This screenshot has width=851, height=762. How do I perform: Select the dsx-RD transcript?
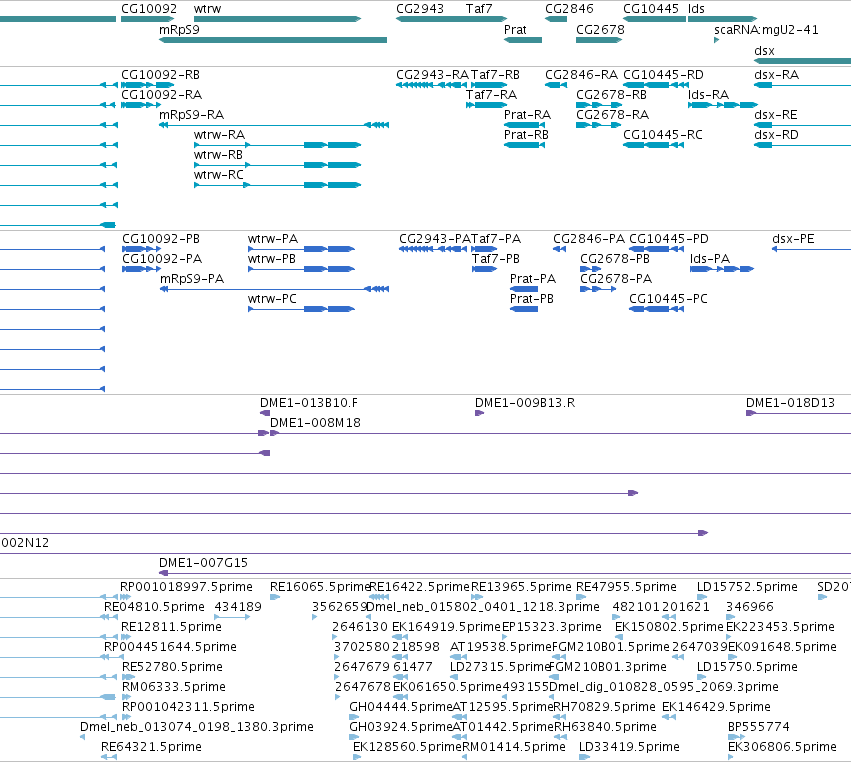coord(802,145)
